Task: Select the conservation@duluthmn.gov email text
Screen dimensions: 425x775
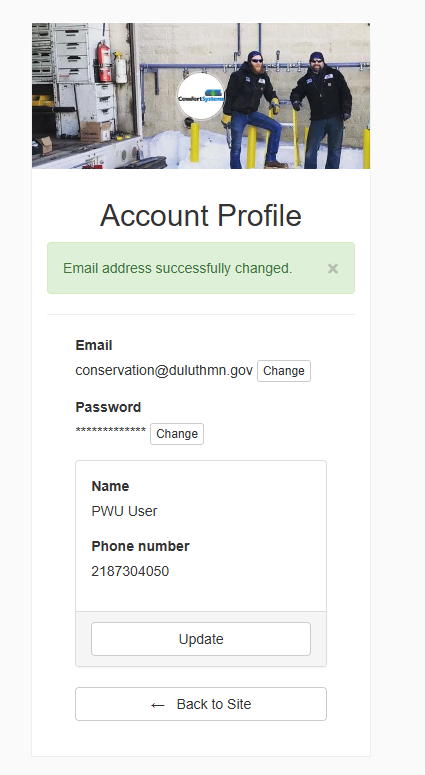Action: click(164, 370)
